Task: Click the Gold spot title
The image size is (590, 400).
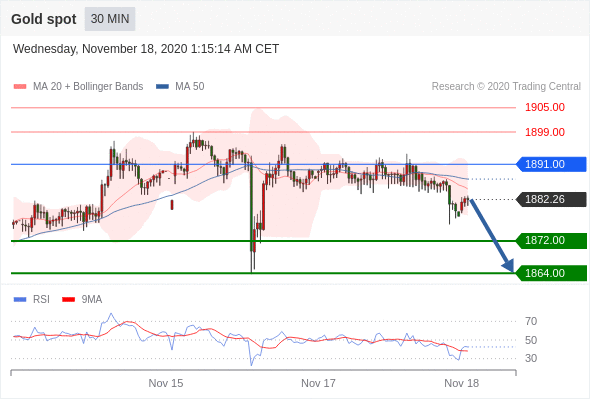Action: point(44,19)
